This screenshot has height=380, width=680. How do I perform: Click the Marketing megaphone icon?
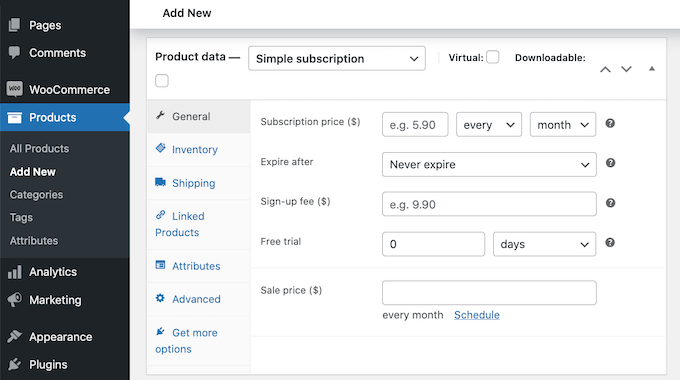pyautogui.click(x=14, y=300)
